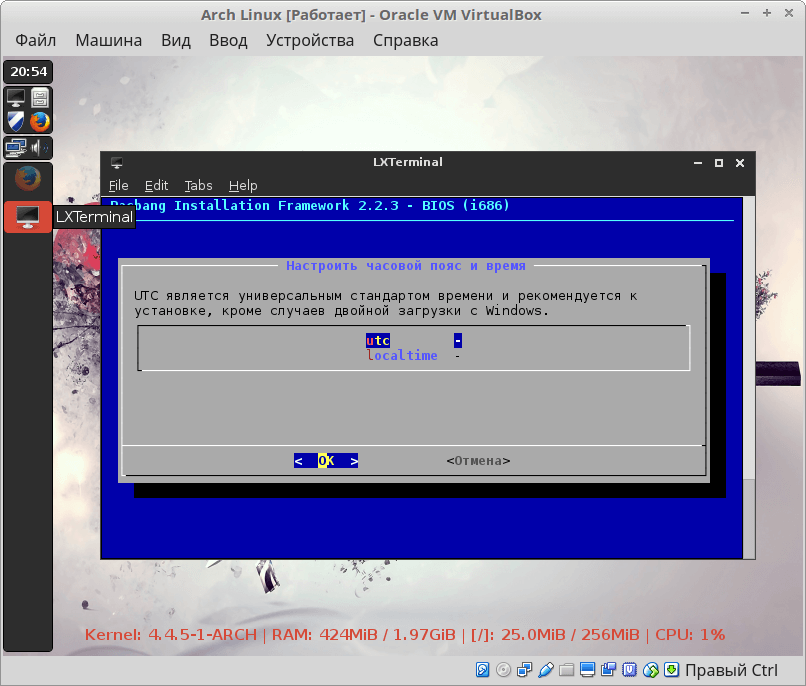The image size is (806, 686).
Task: Launch Firefox from the quick launcher
Action: pos(40,121)
